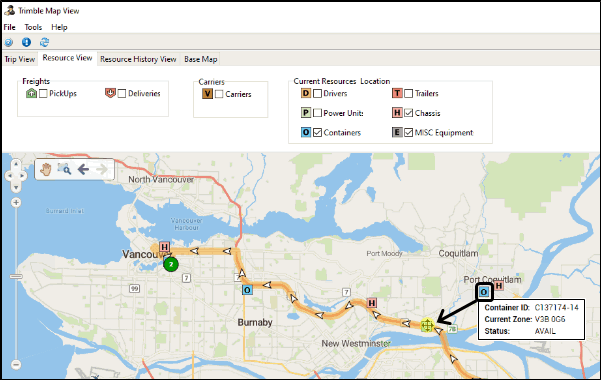Image resolution: width=601 pixels, height=380 pixels.
Task: Open the blue info icon in toolbar
Action: 26,42
